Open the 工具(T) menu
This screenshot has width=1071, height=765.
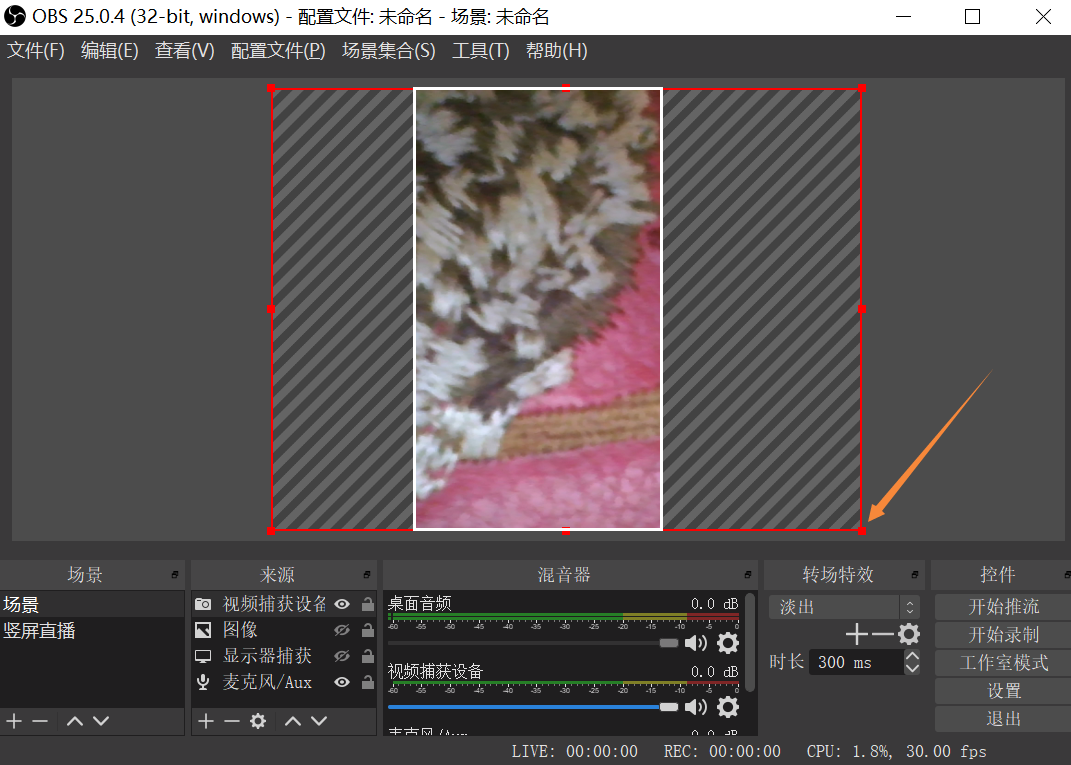(481, 51)
